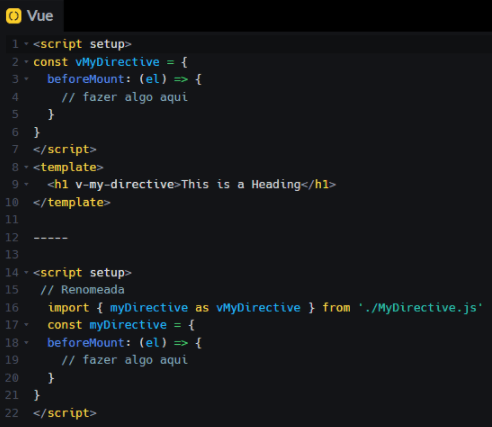This screenshot has width=492, height=427.
Task: Click the '</template>' closing tag on line 10
Action: click(72, 202)
